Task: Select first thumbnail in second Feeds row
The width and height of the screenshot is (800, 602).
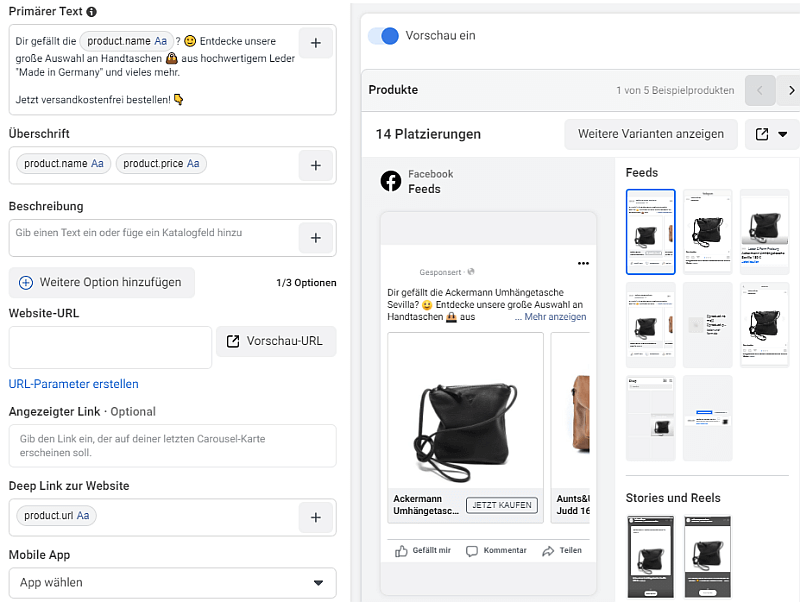Action: [651, 325]
